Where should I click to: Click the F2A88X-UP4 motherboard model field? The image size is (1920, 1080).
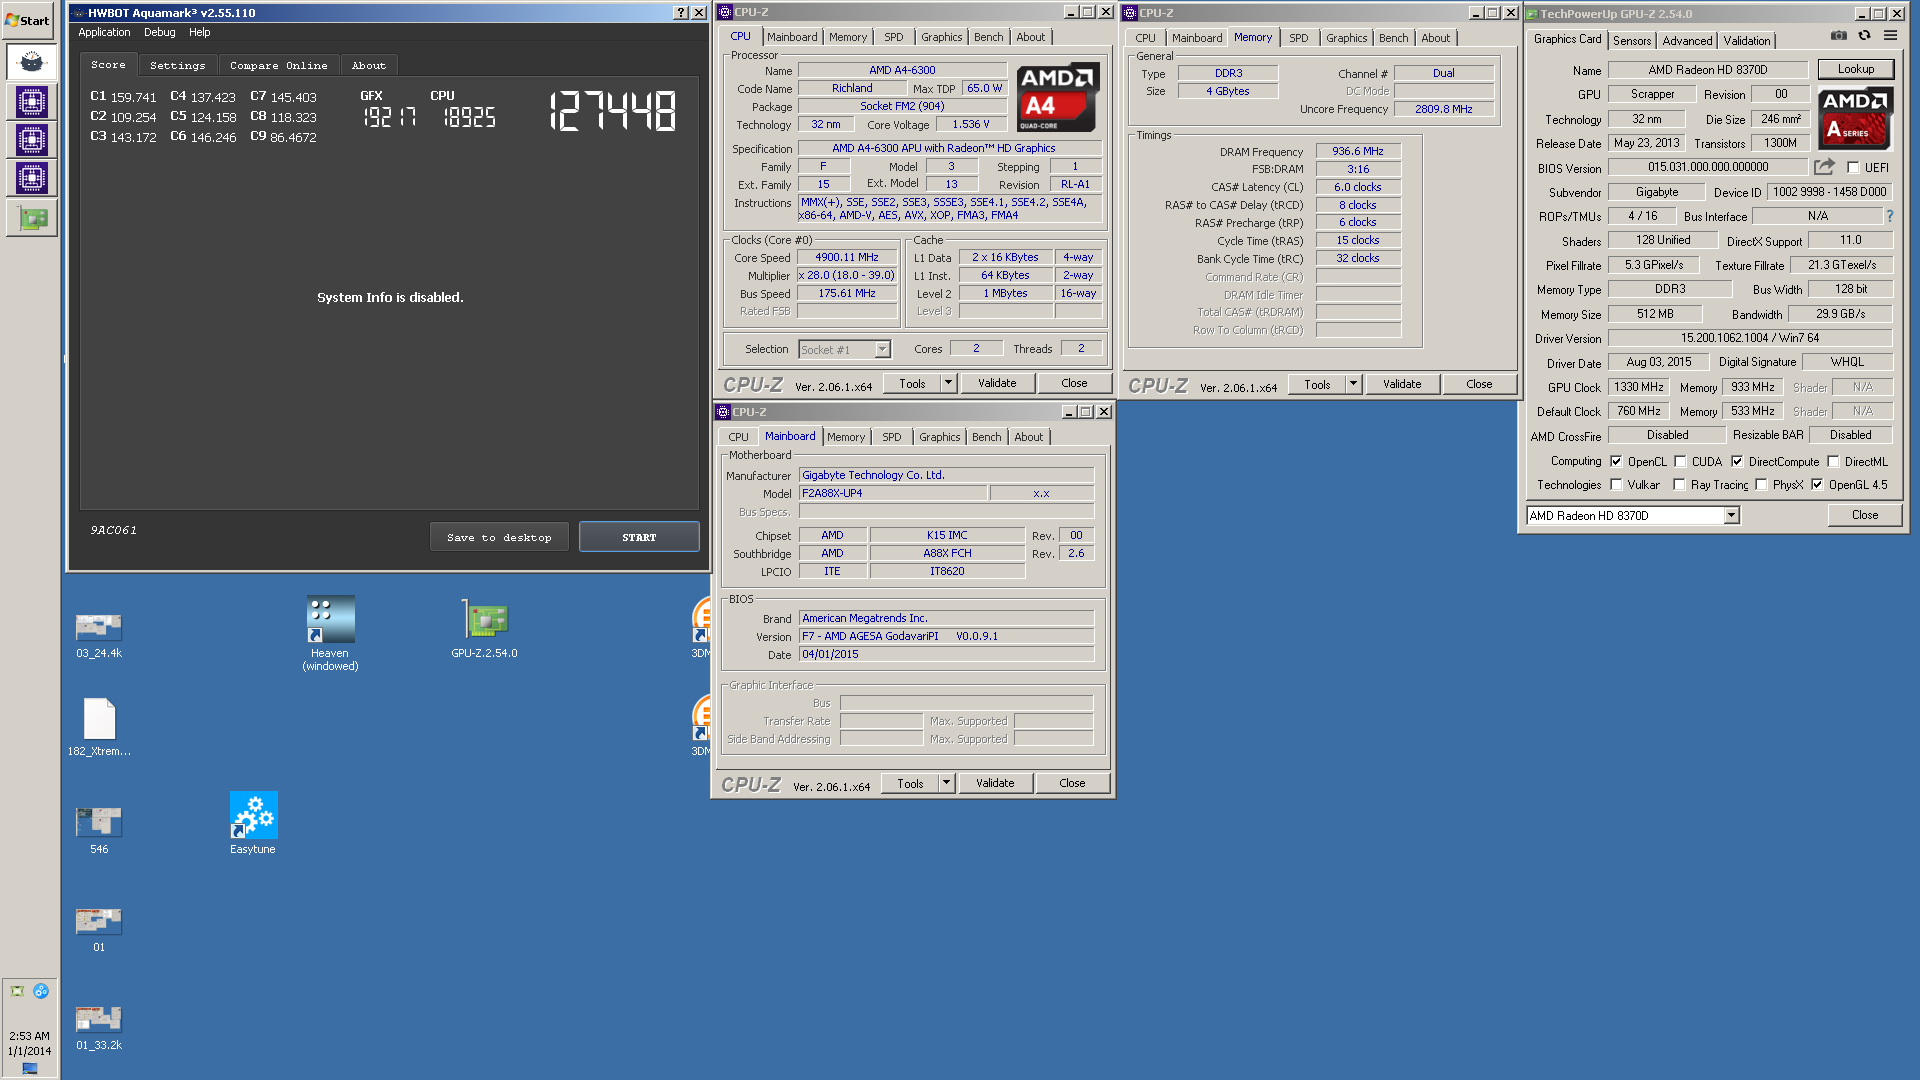tap(892, 493)
